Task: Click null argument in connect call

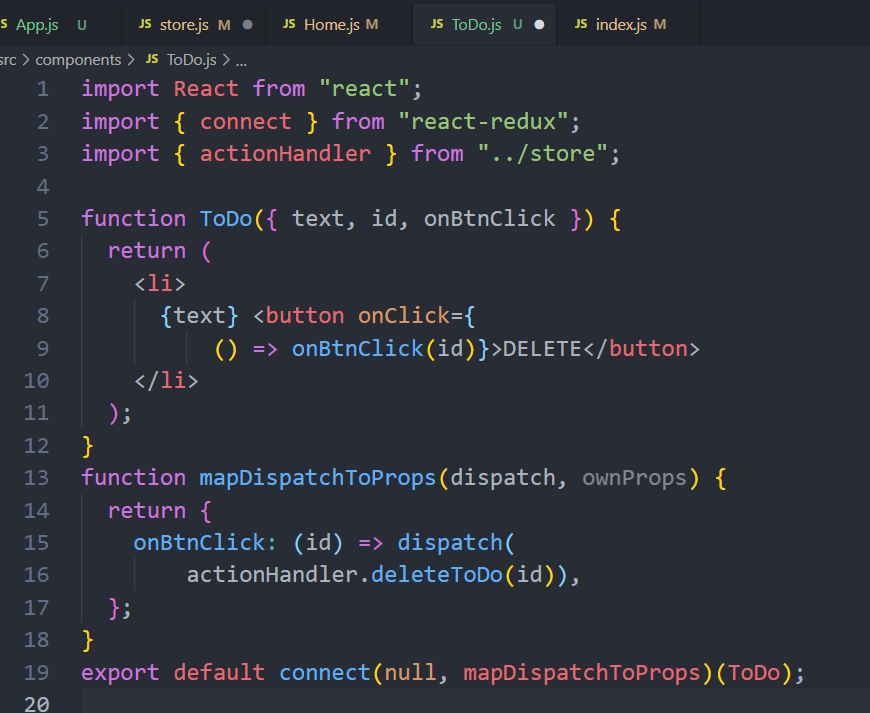Action: pyautogui.click(x=410, y=673)
